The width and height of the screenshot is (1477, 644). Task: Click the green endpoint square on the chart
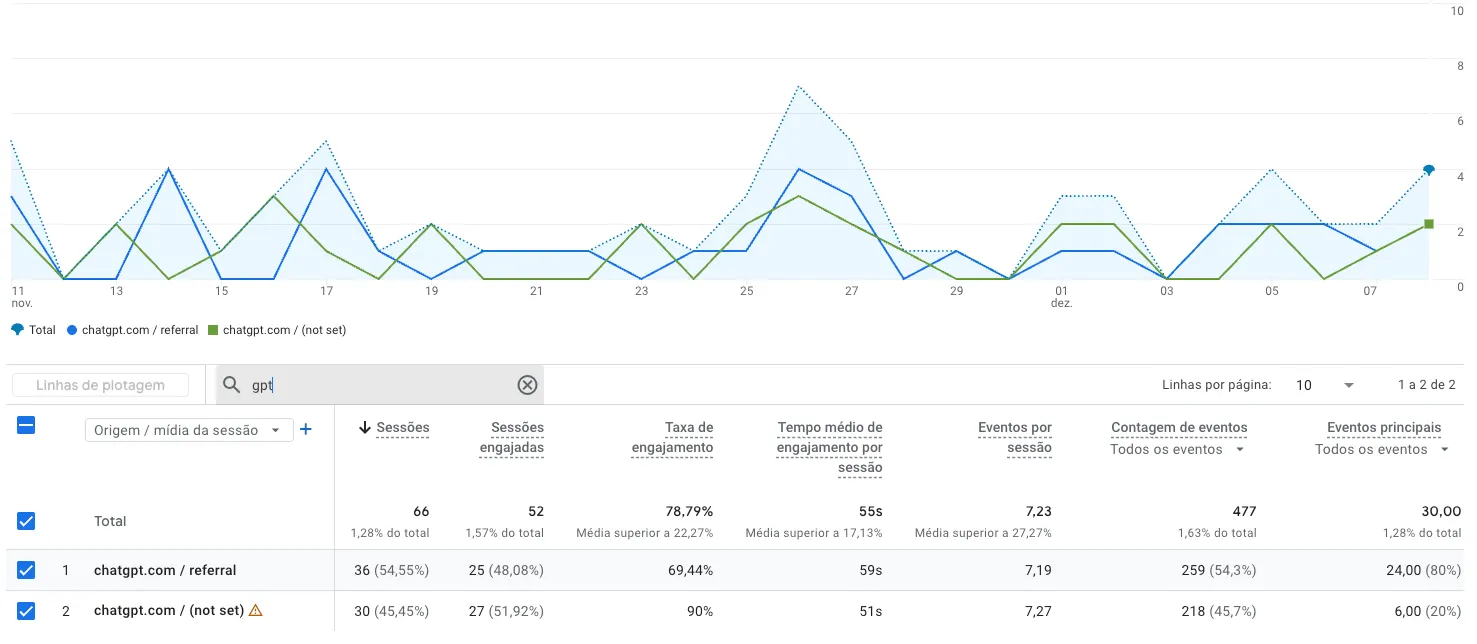1429,224
